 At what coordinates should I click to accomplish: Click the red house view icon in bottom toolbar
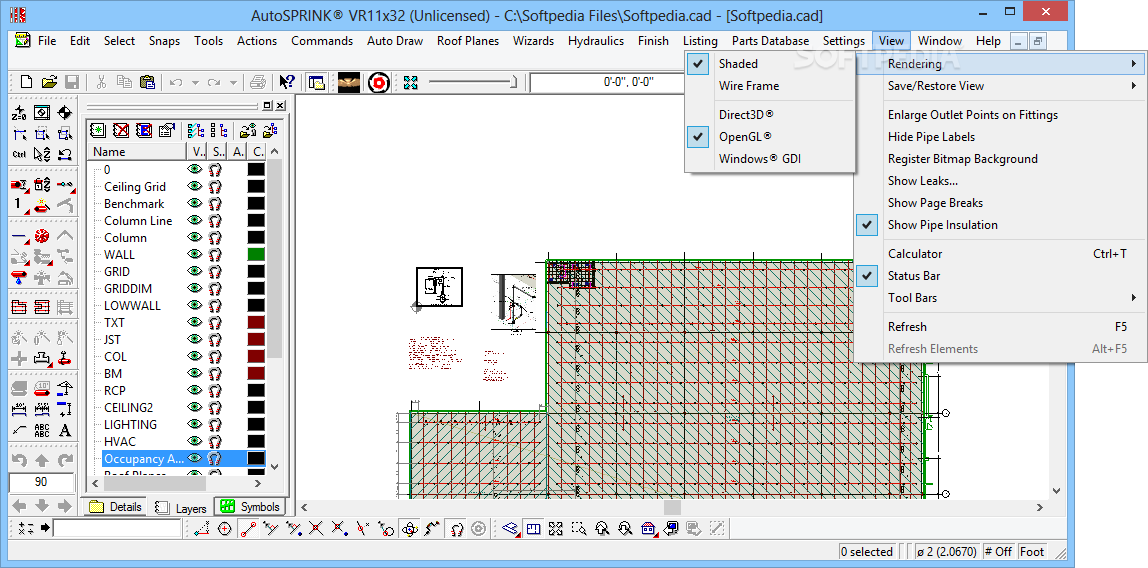coord(648,528)
